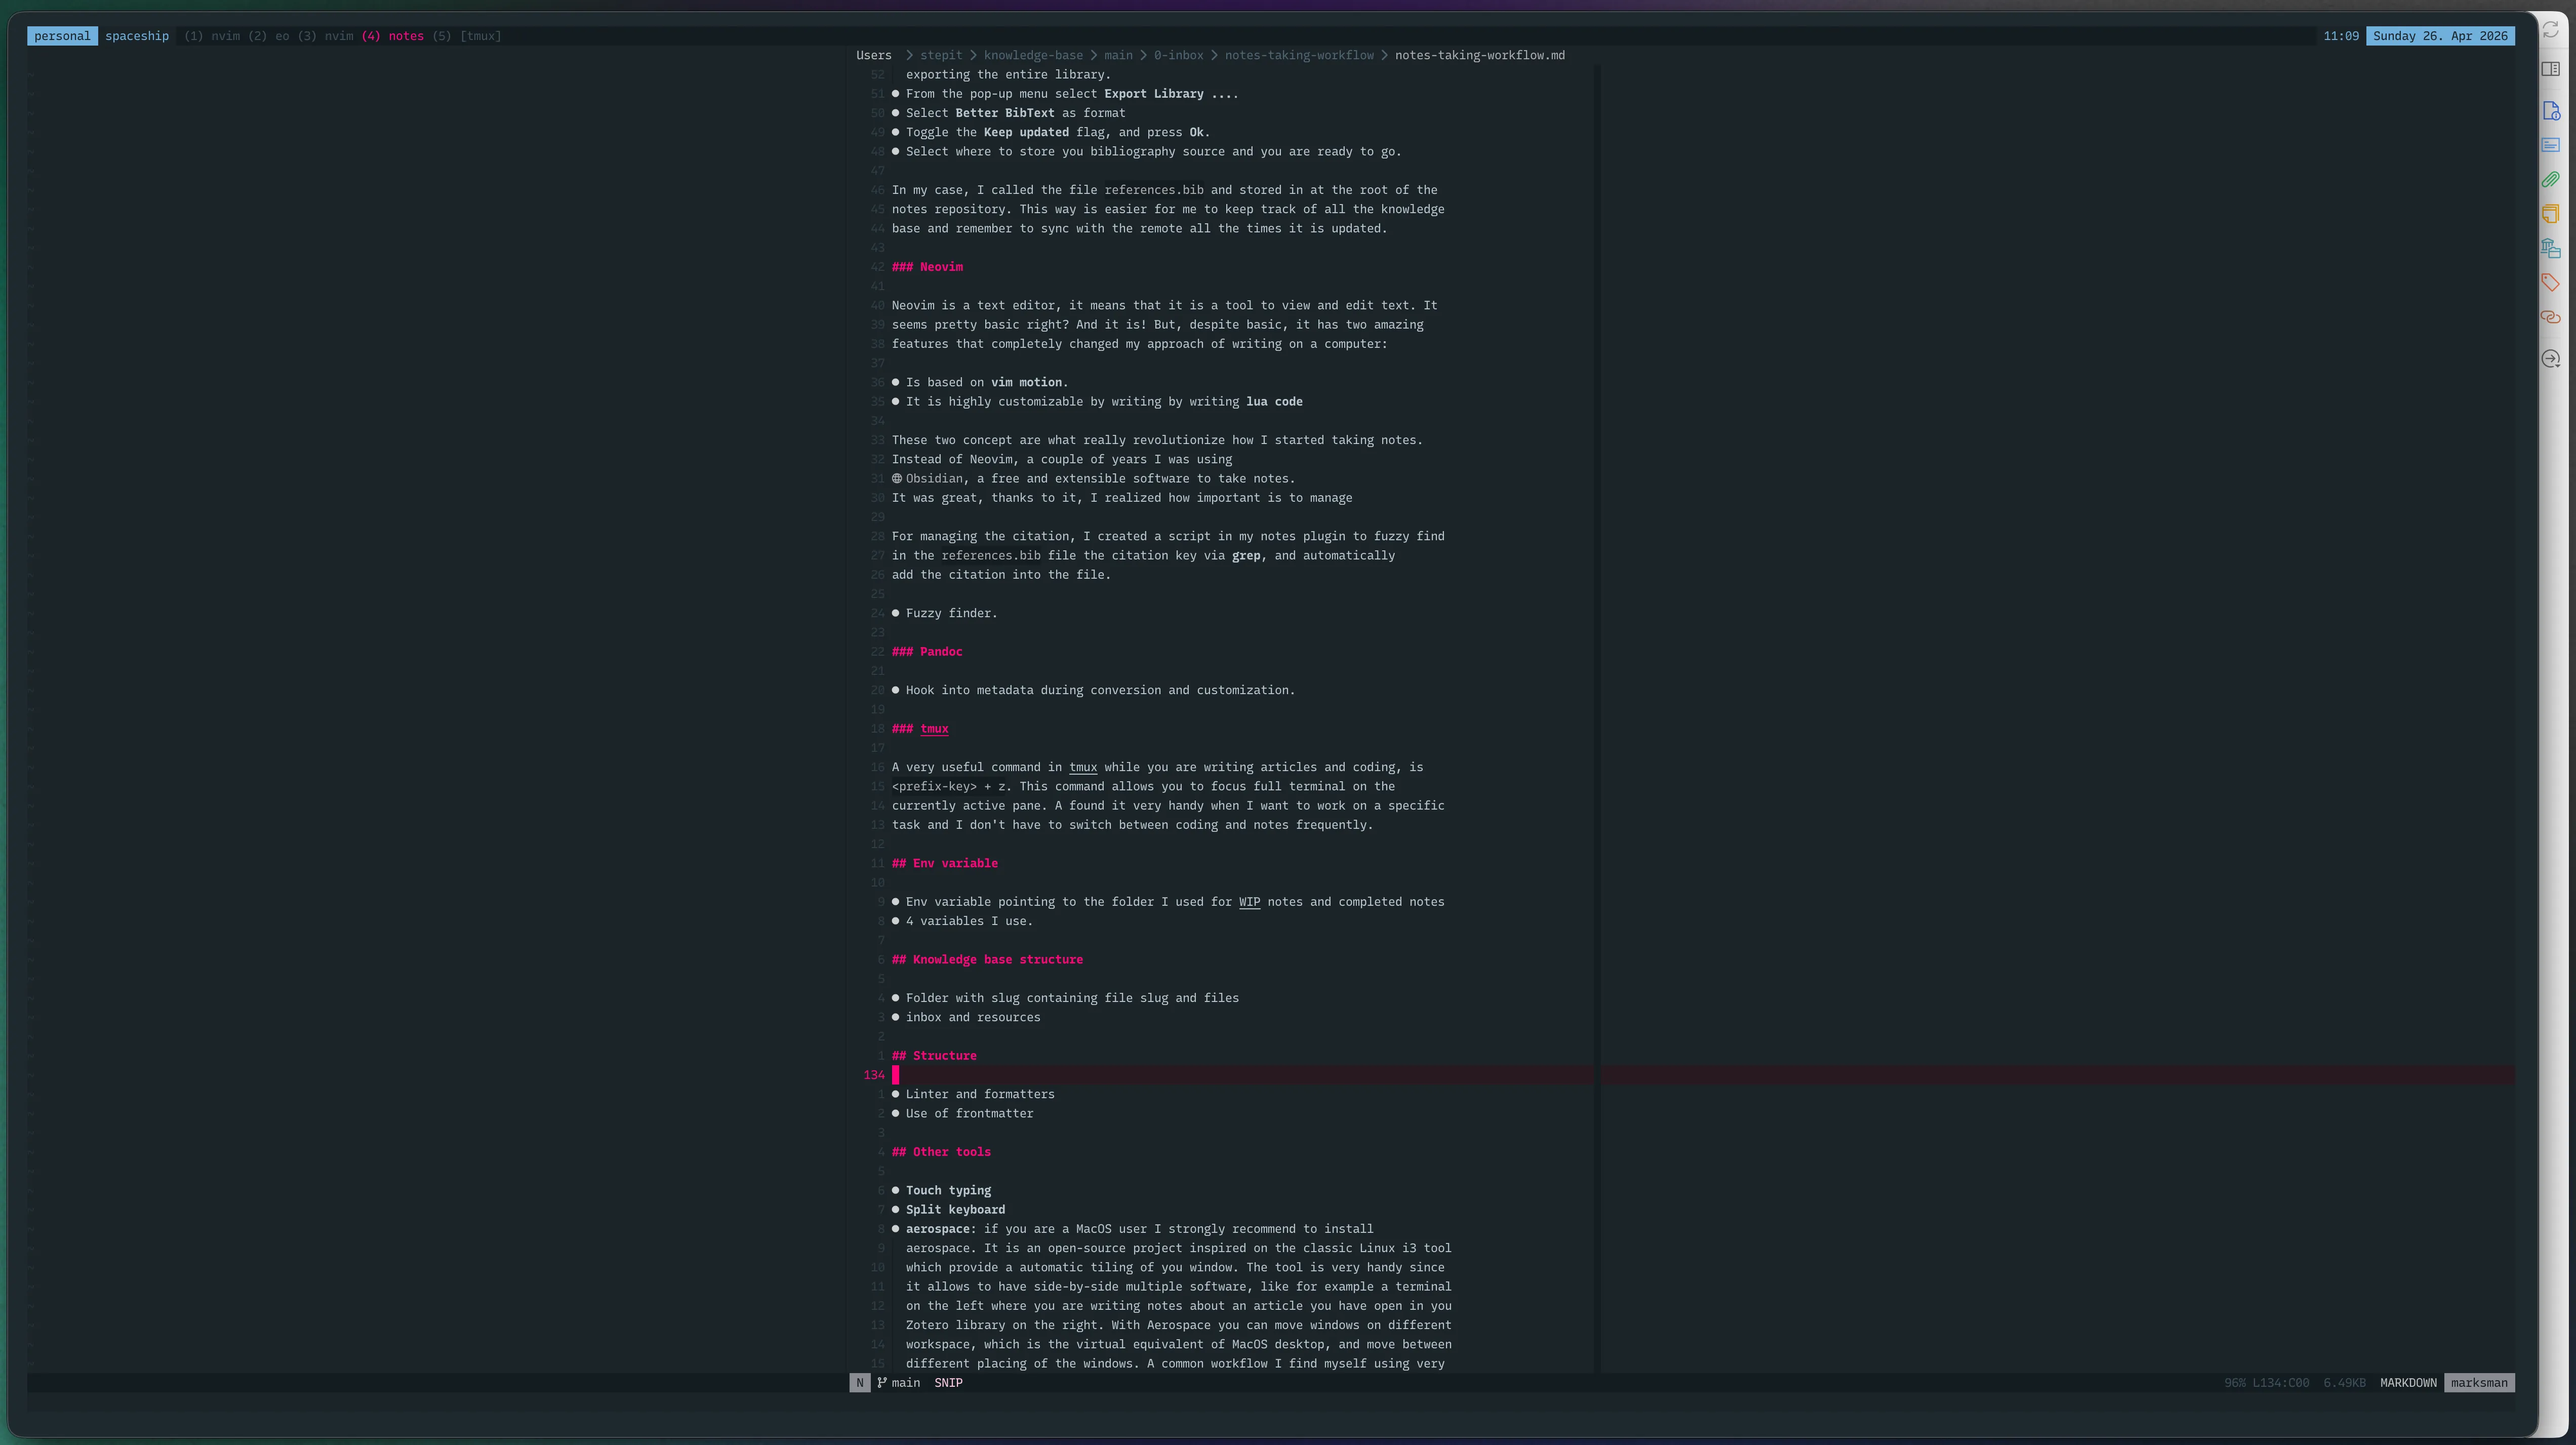Click the ### Pandoc heading

[x=927, y=652]
